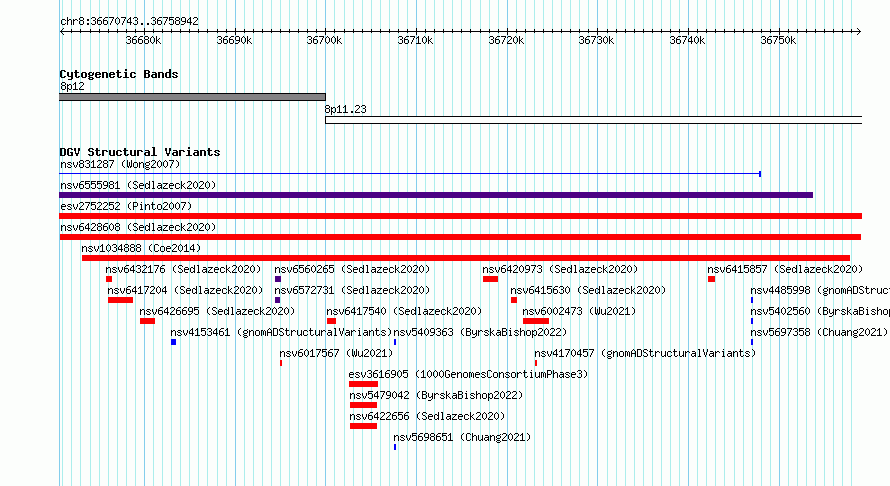Open the nsv6432176 (Sedlazeck2020) variant label
Image resolution: width=890 pixels, height=486 pixels.
pos(183,269)
